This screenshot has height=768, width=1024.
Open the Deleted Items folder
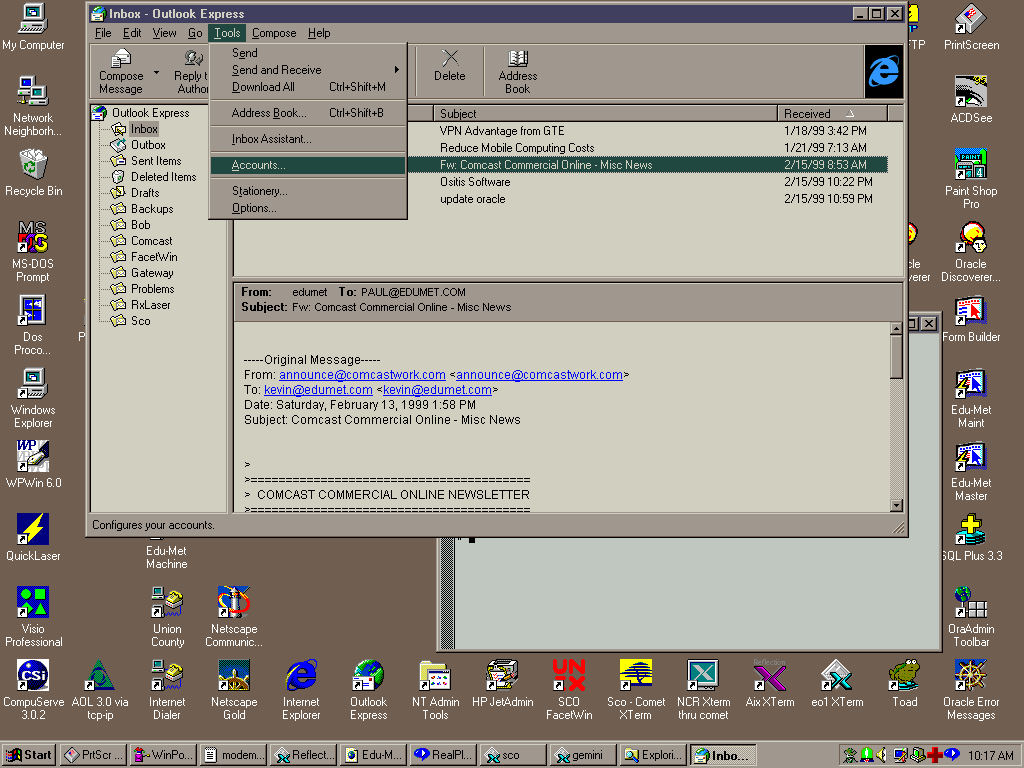(163, 176)
